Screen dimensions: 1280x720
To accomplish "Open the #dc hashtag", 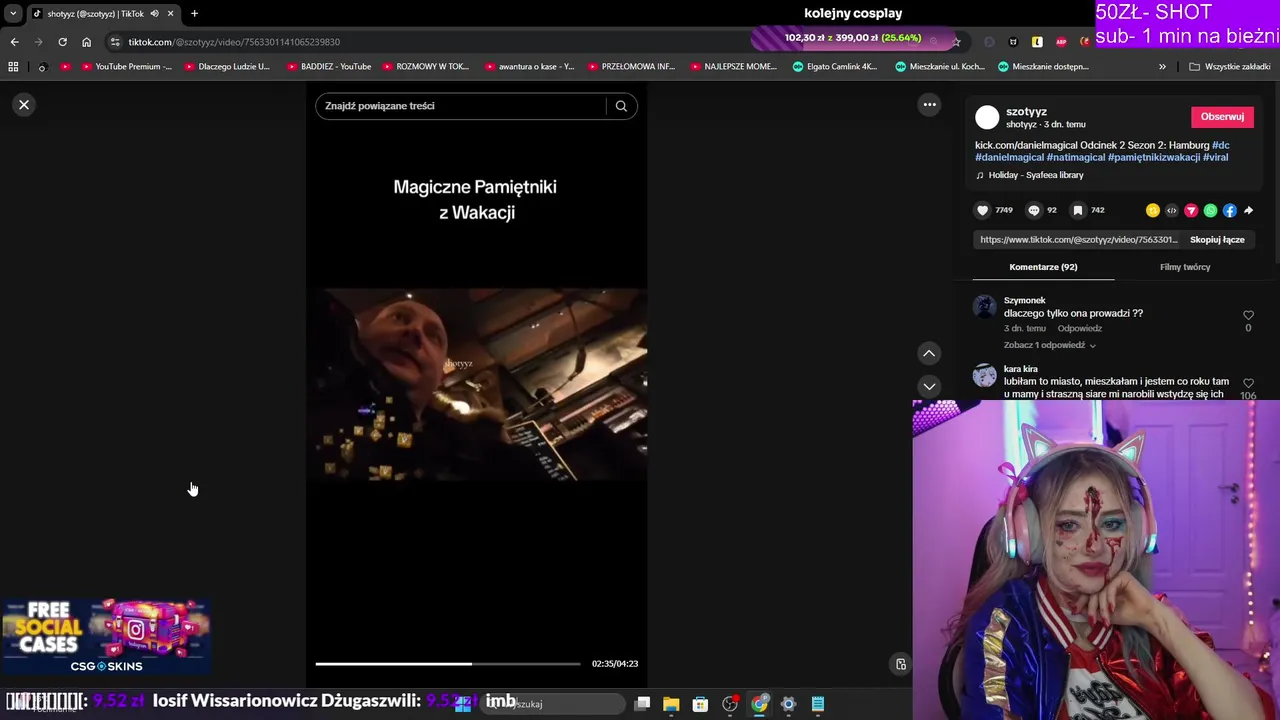I will (1220, 145).
